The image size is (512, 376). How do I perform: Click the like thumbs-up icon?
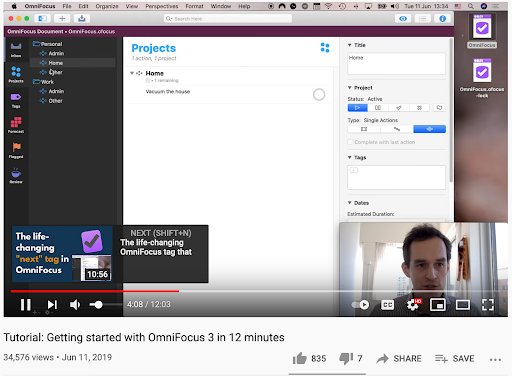pyautogui.click(x=299, y=359)
